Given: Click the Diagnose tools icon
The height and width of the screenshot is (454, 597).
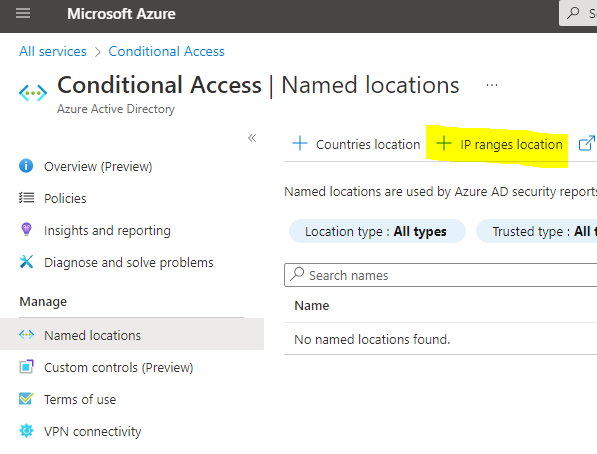Looking at the screenshot, I should point(26,262).
